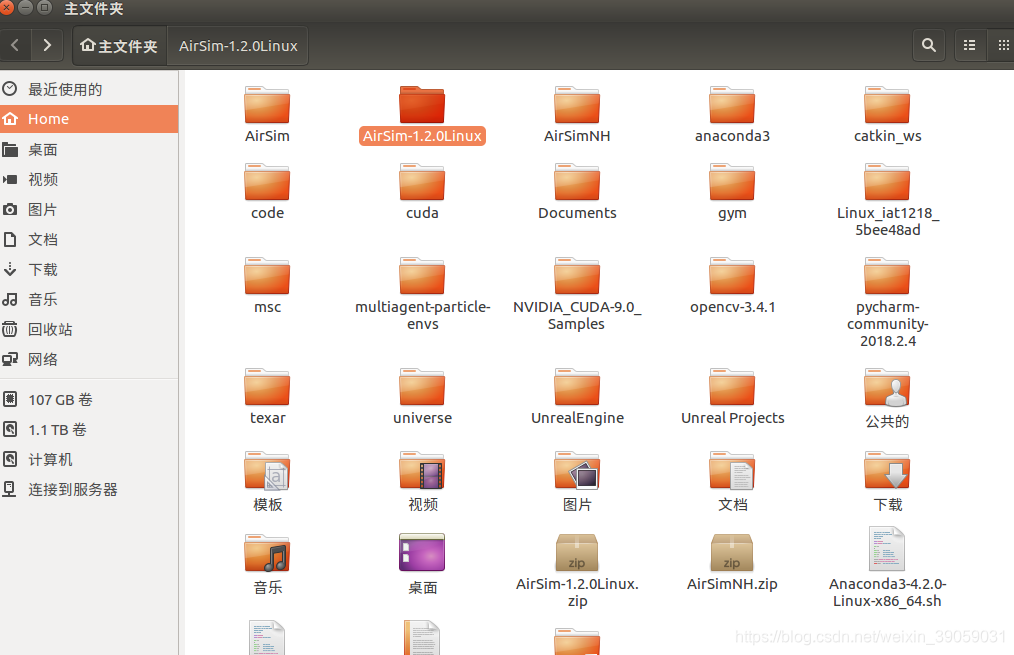Select the universe folder icon

tap(422, 387)
